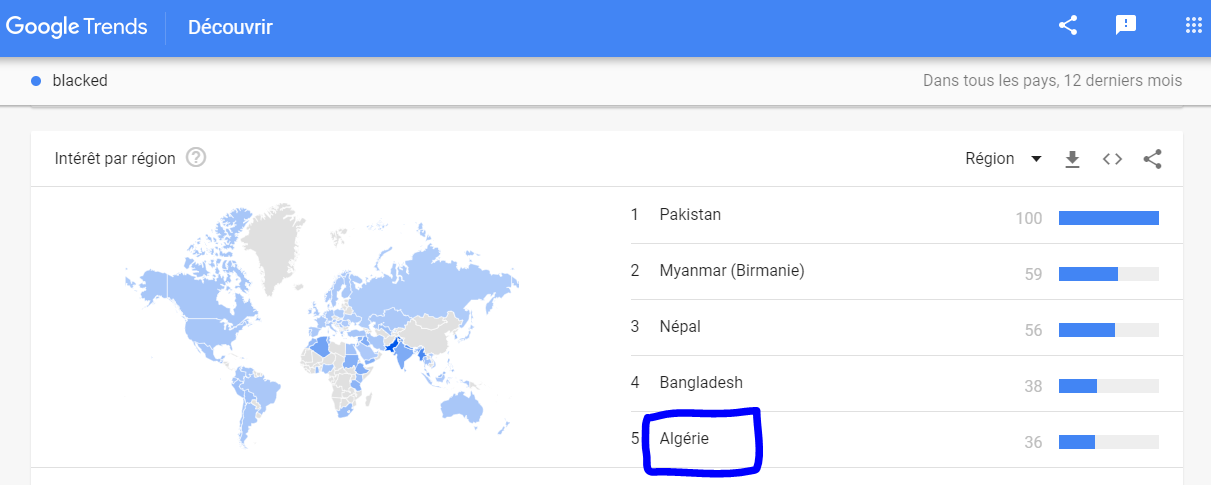Choose Algérie in the region ranking

pos(684,438)
